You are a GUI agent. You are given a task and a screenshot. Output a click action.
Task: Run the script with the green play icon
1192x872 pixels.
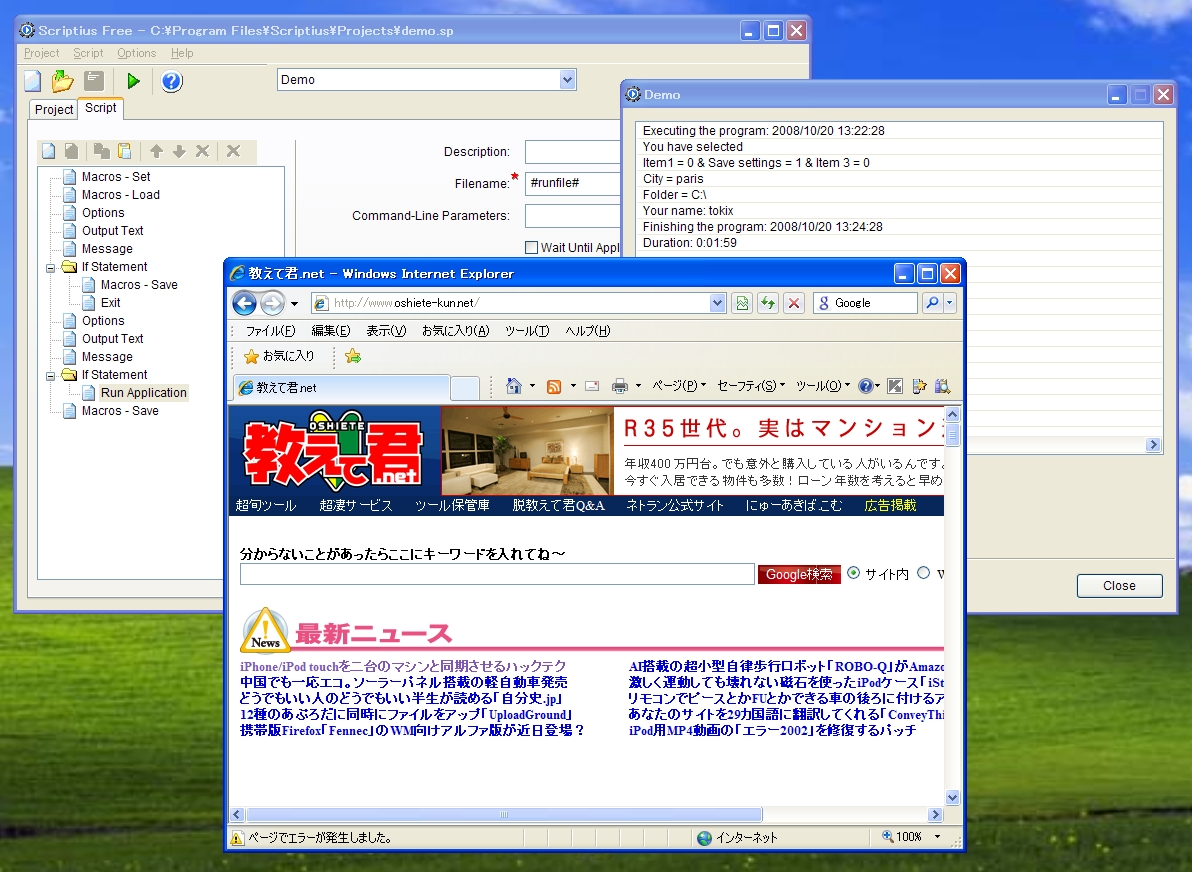134,81
